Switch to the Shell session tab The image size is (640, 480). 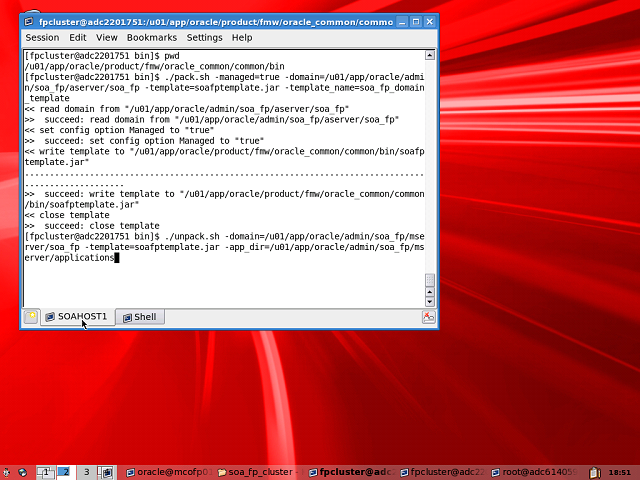click(140, 317)
